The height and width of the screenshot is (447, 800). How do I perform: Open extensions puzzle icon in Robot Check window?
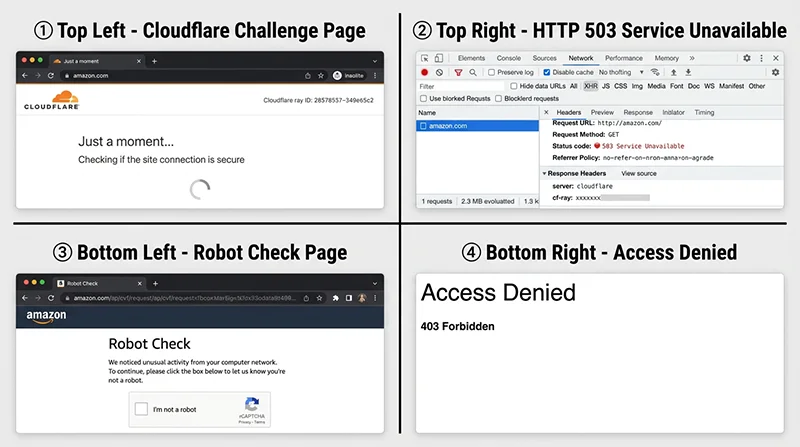tap(335, 298)
